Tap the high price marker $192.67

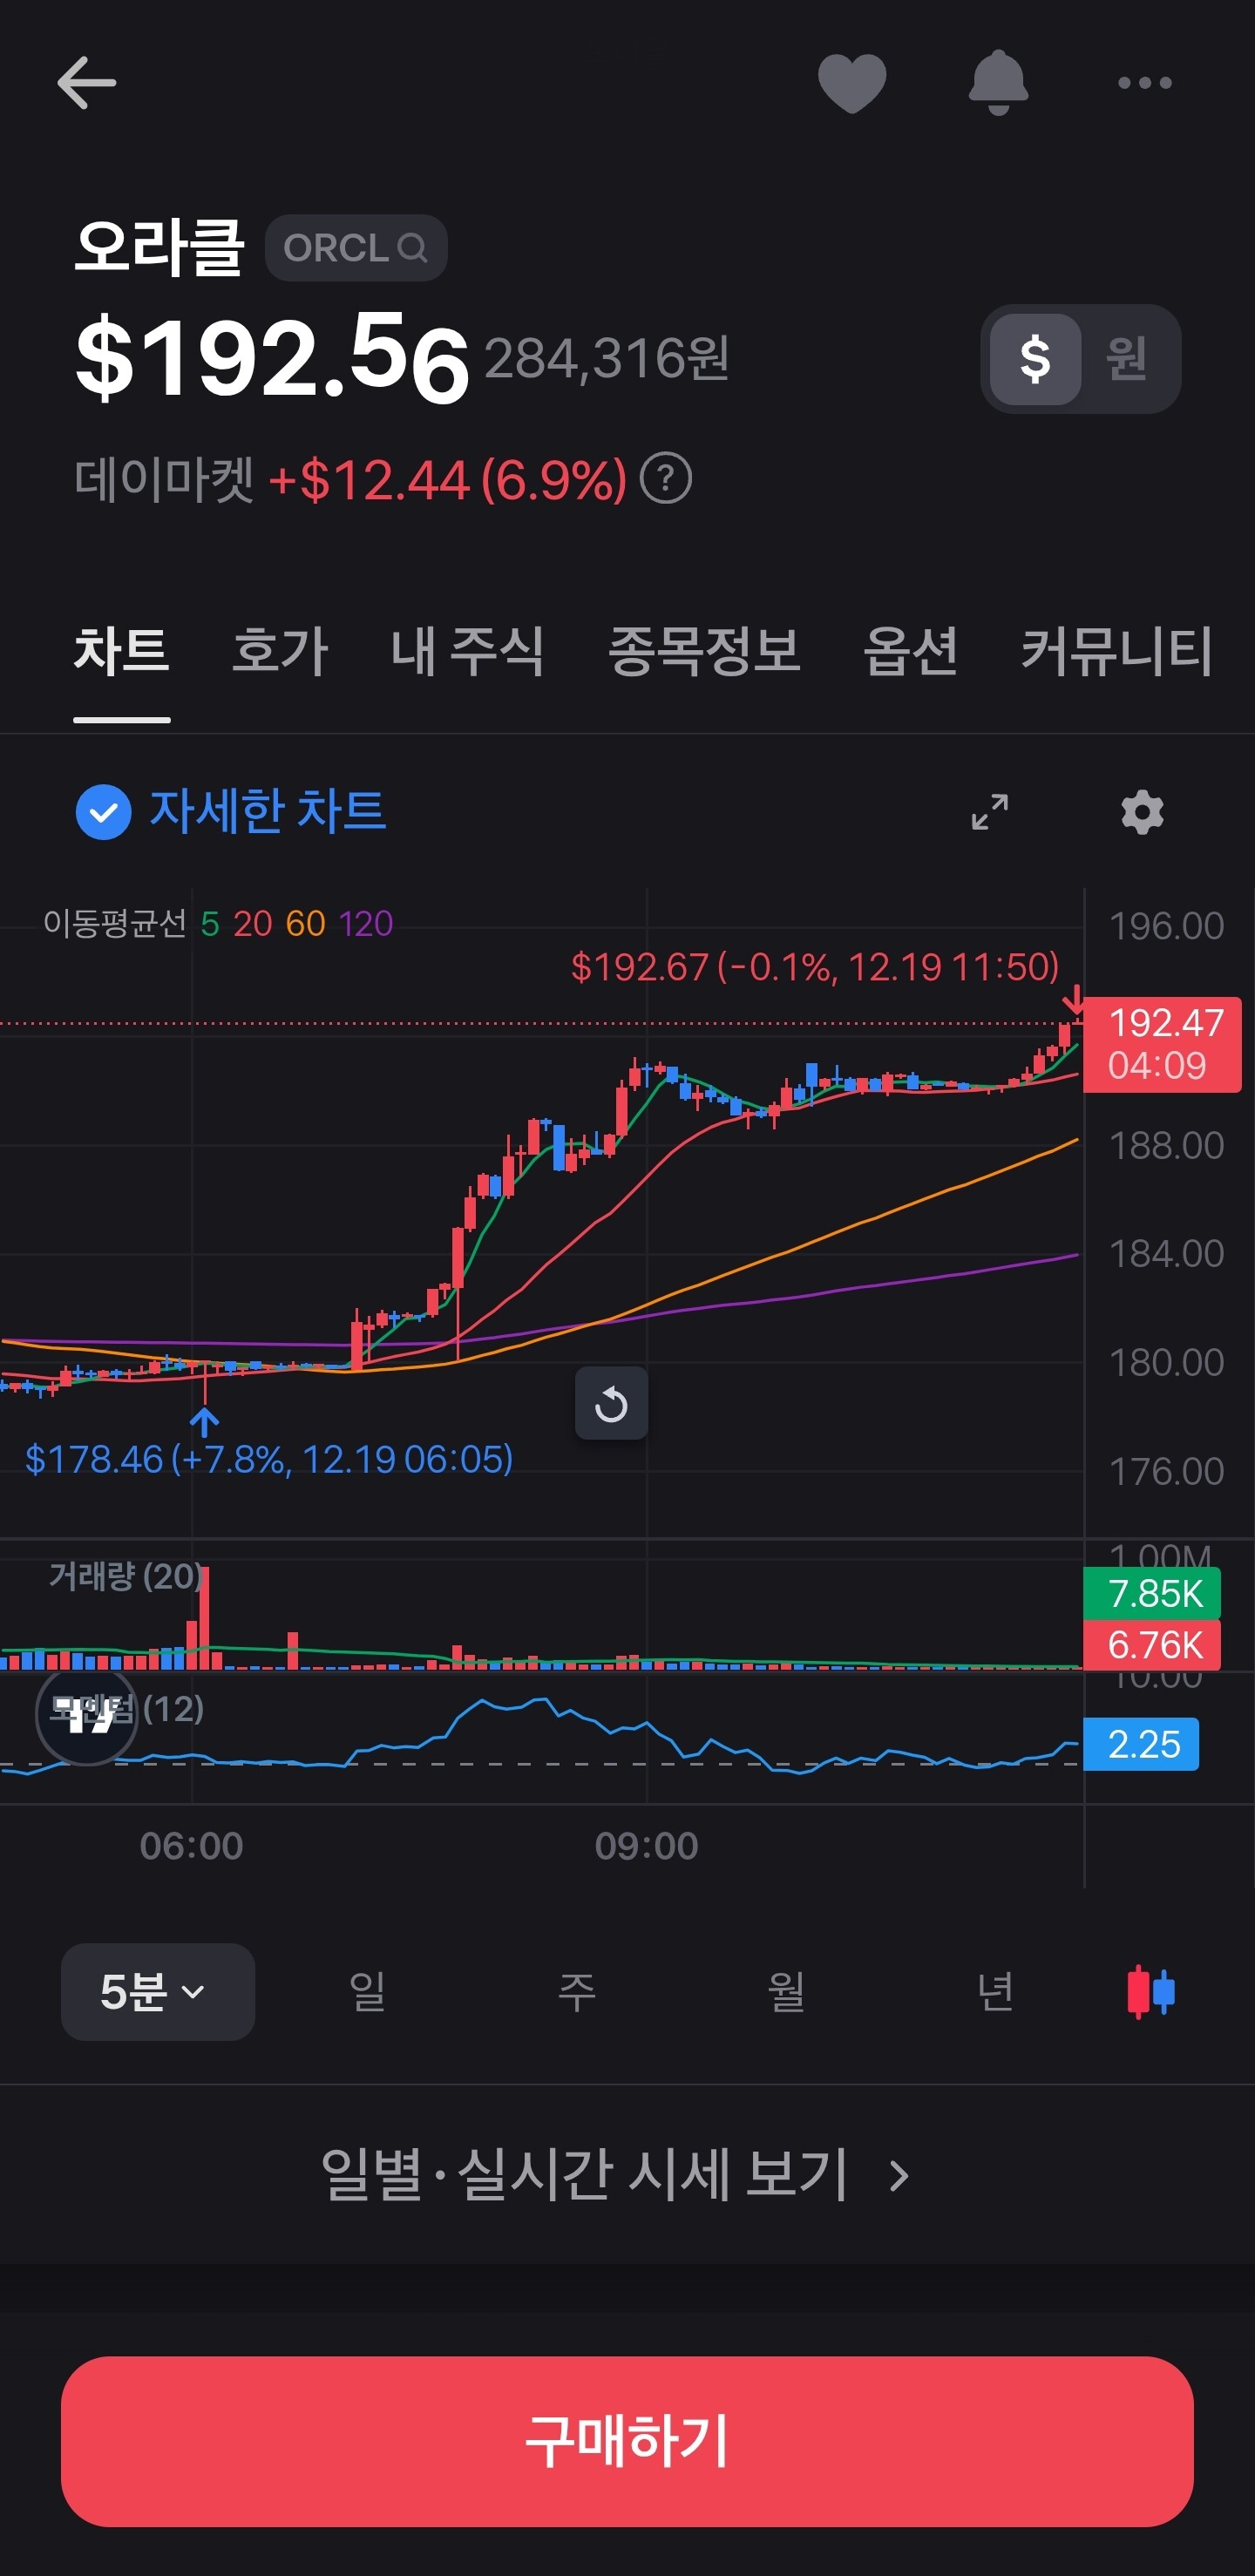coord(815,967)
